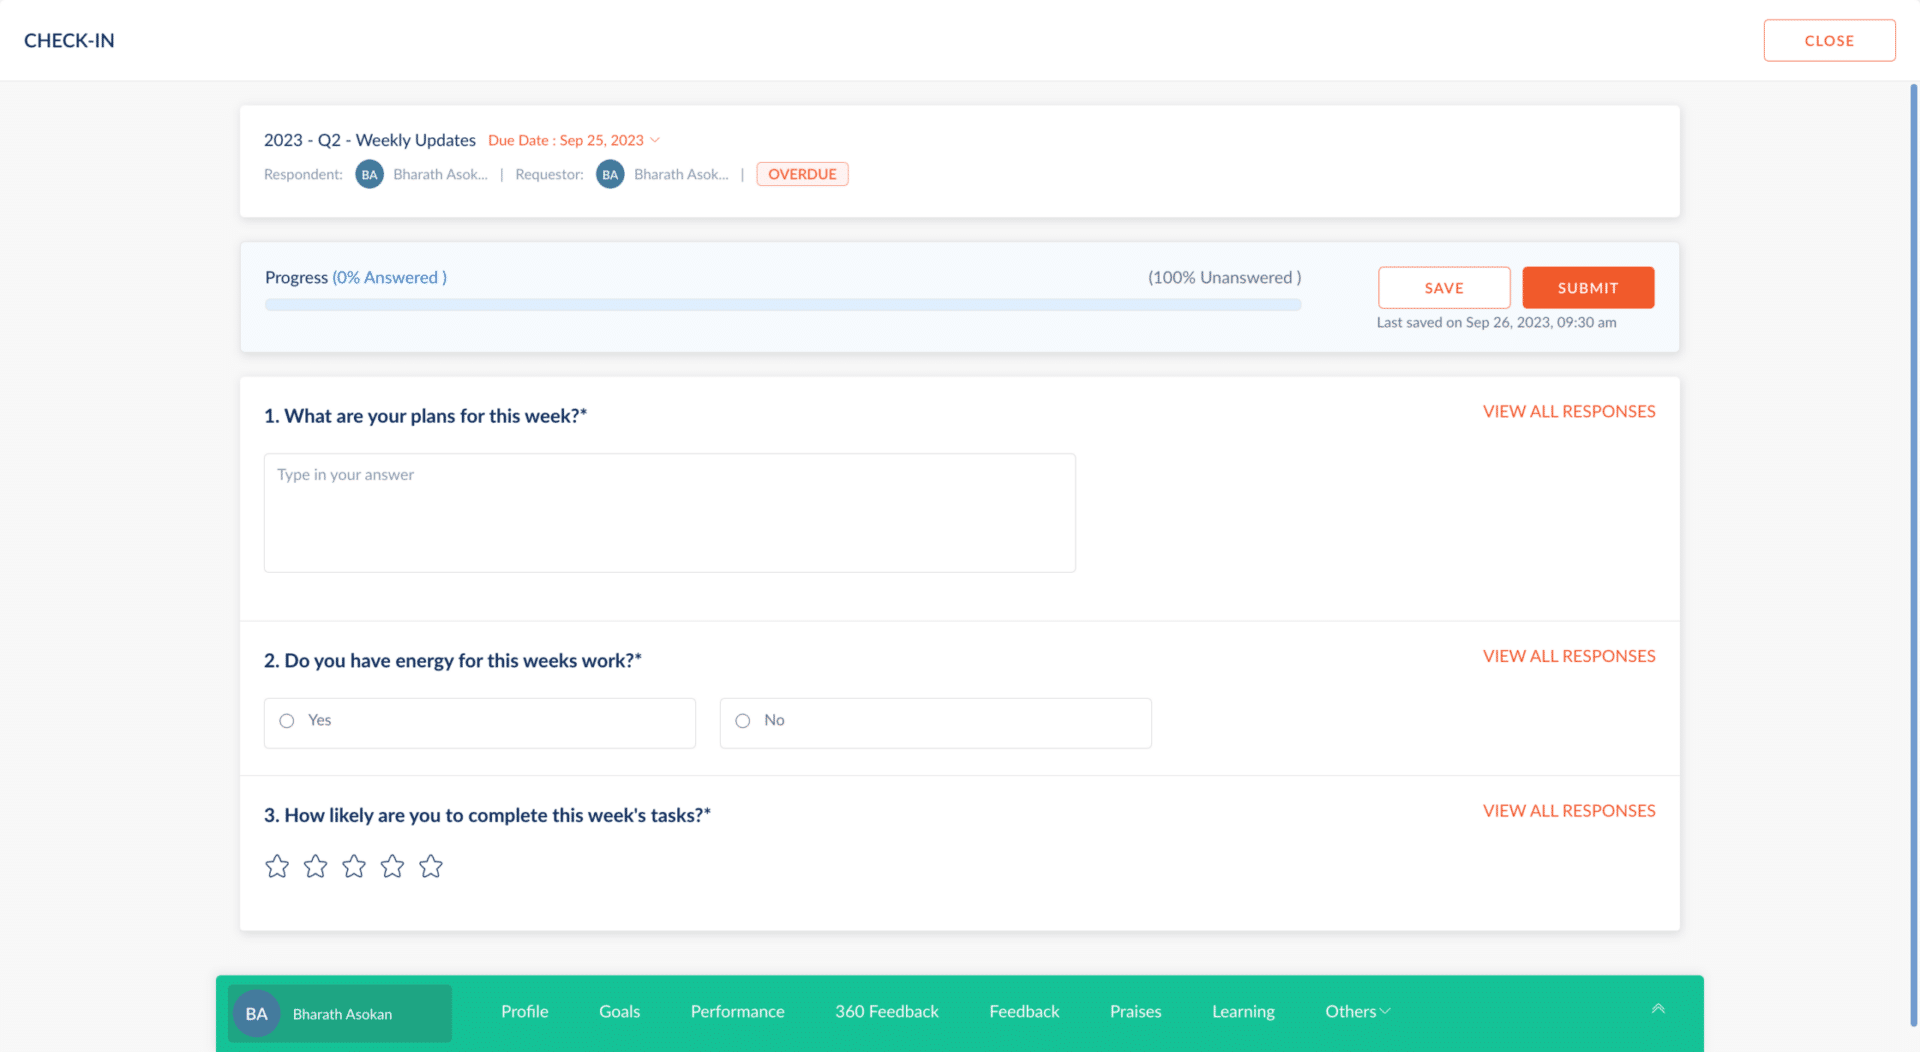Rate one star for completing tasks
The image size is (1920, 1052).
[277, 866]
